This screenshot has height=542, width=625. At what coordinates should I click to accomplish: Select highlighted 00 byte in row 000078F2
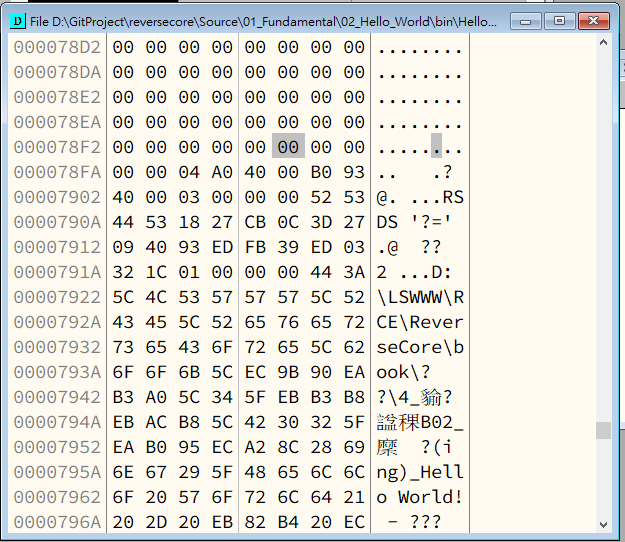tap(289, 147)
